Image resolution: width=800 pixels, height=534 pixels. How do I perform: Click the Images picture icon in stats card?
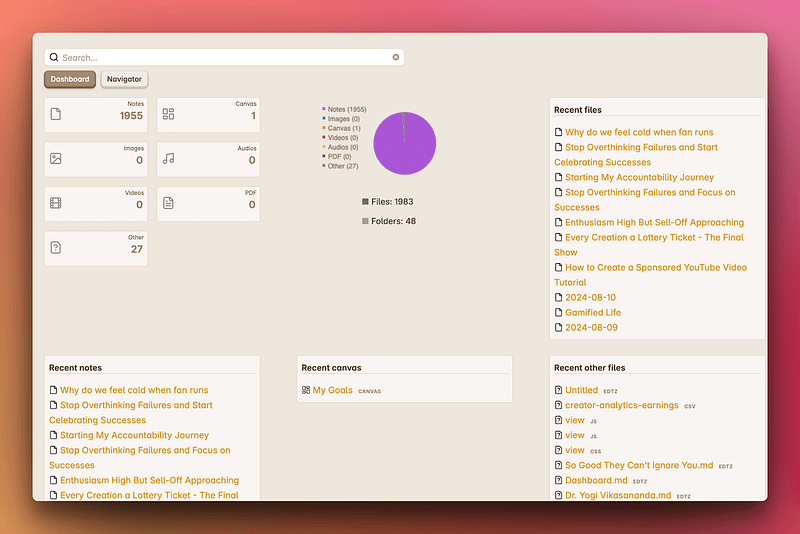click(x=56, y=159)
